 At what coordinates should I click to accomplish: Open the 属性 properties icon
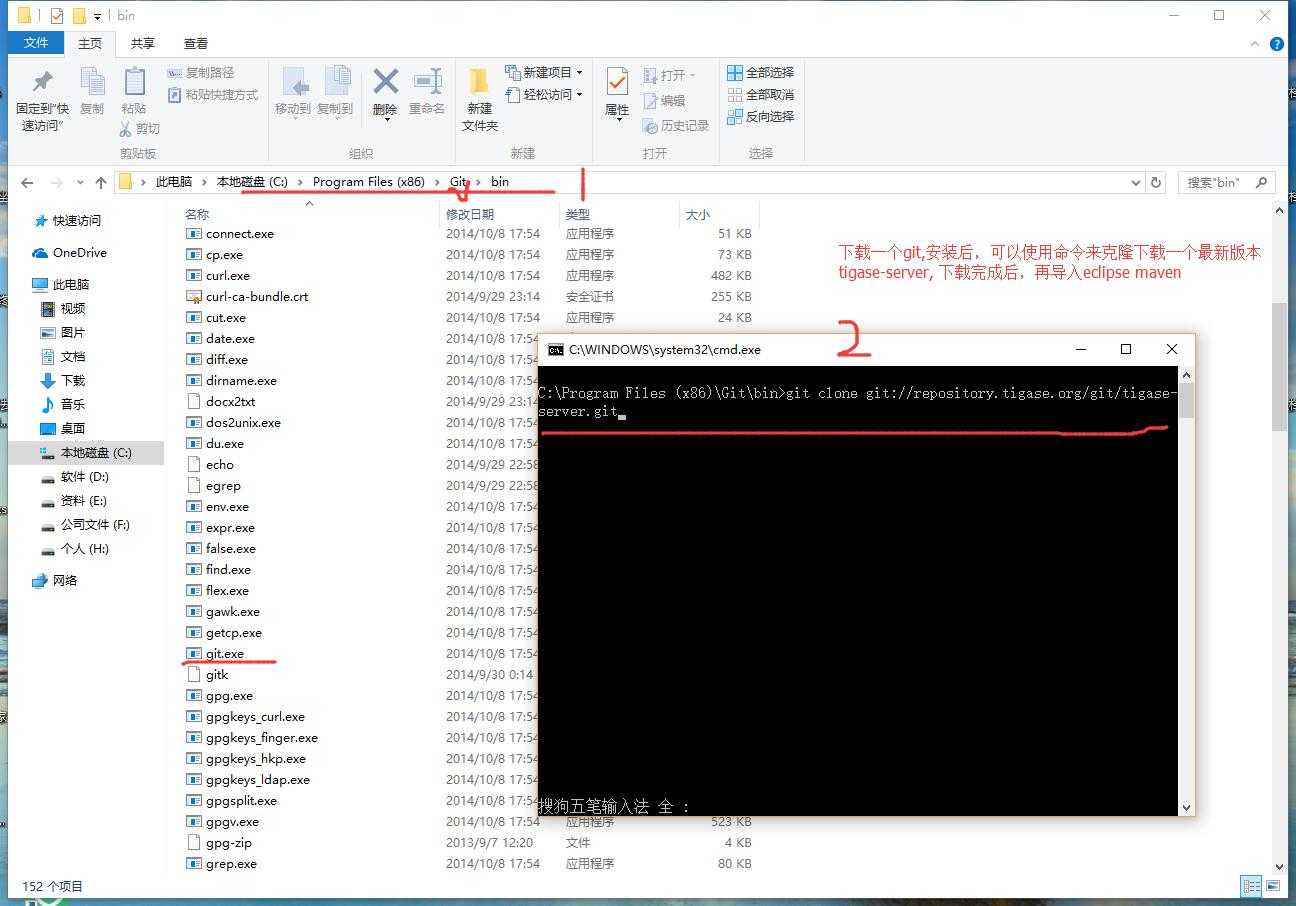point(617,95)
